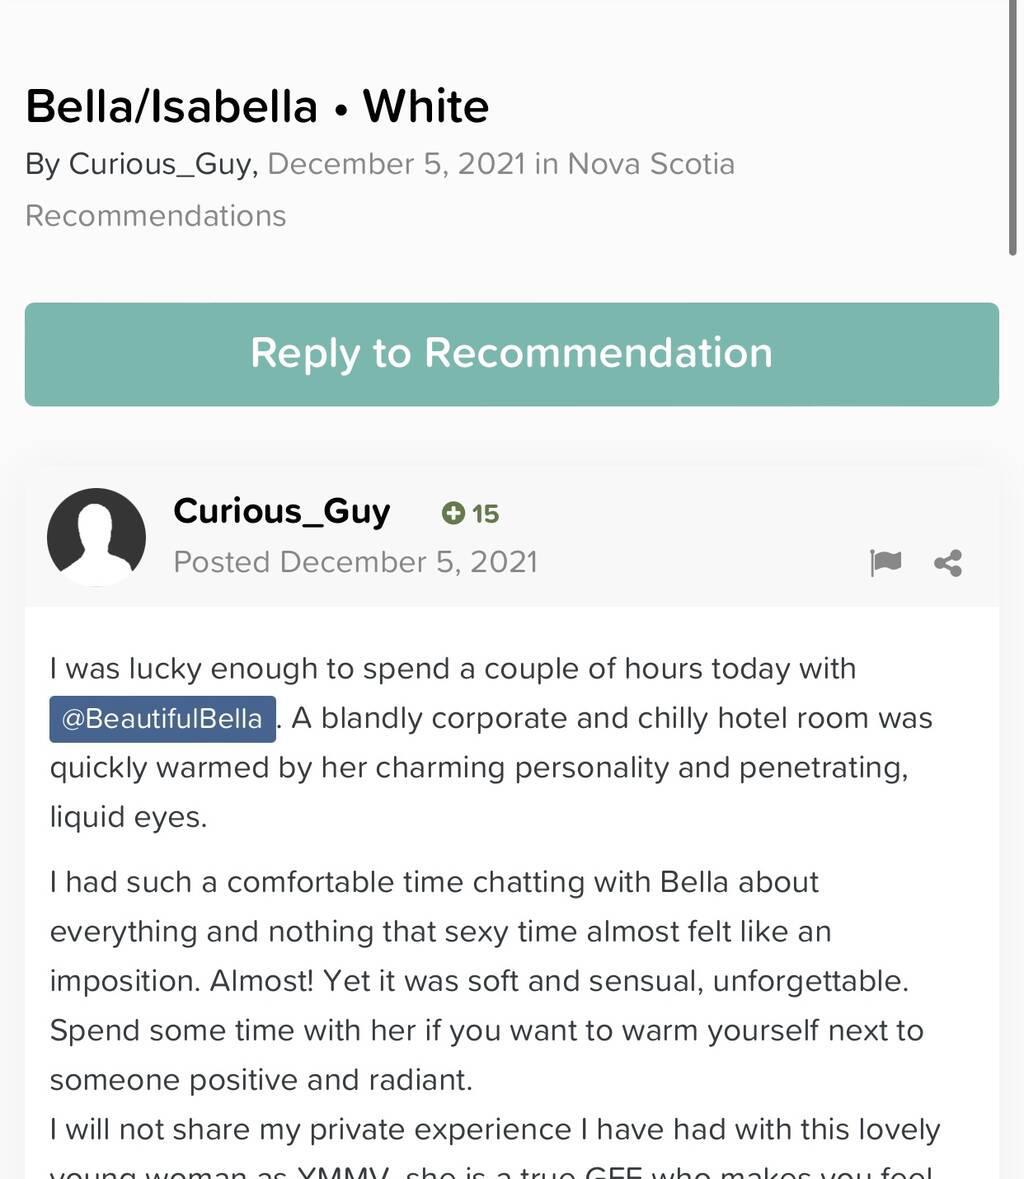Click the Bella/Isabella • White thread title
The width and height of the screenshot is (1024, 1179).
(x=257, y=106)
